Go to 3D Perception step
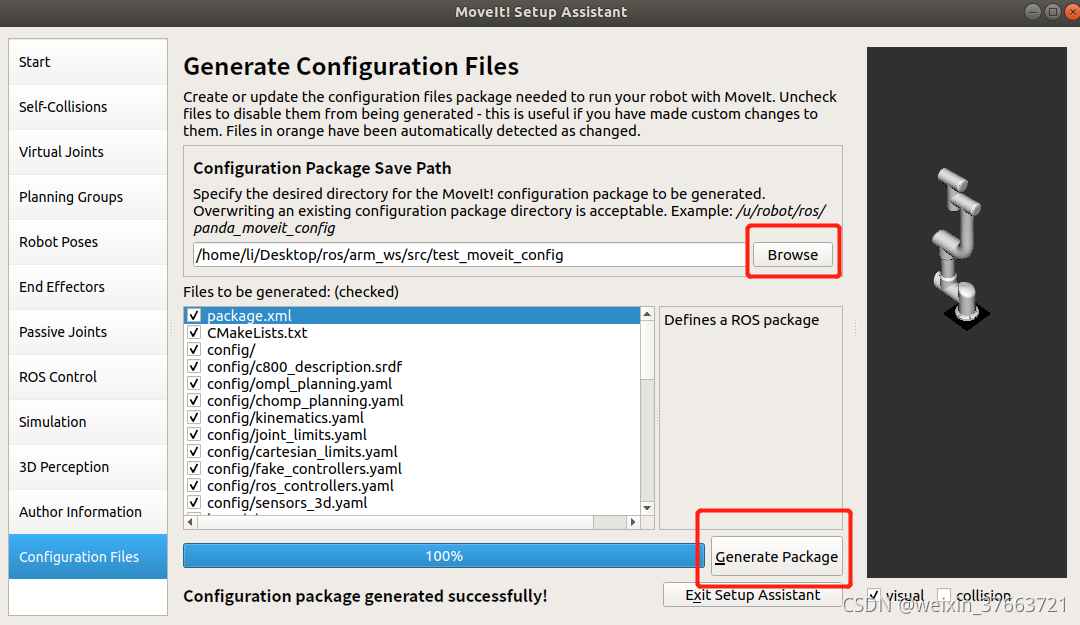This screenshot has height=625, width=1080. [87, 467]
